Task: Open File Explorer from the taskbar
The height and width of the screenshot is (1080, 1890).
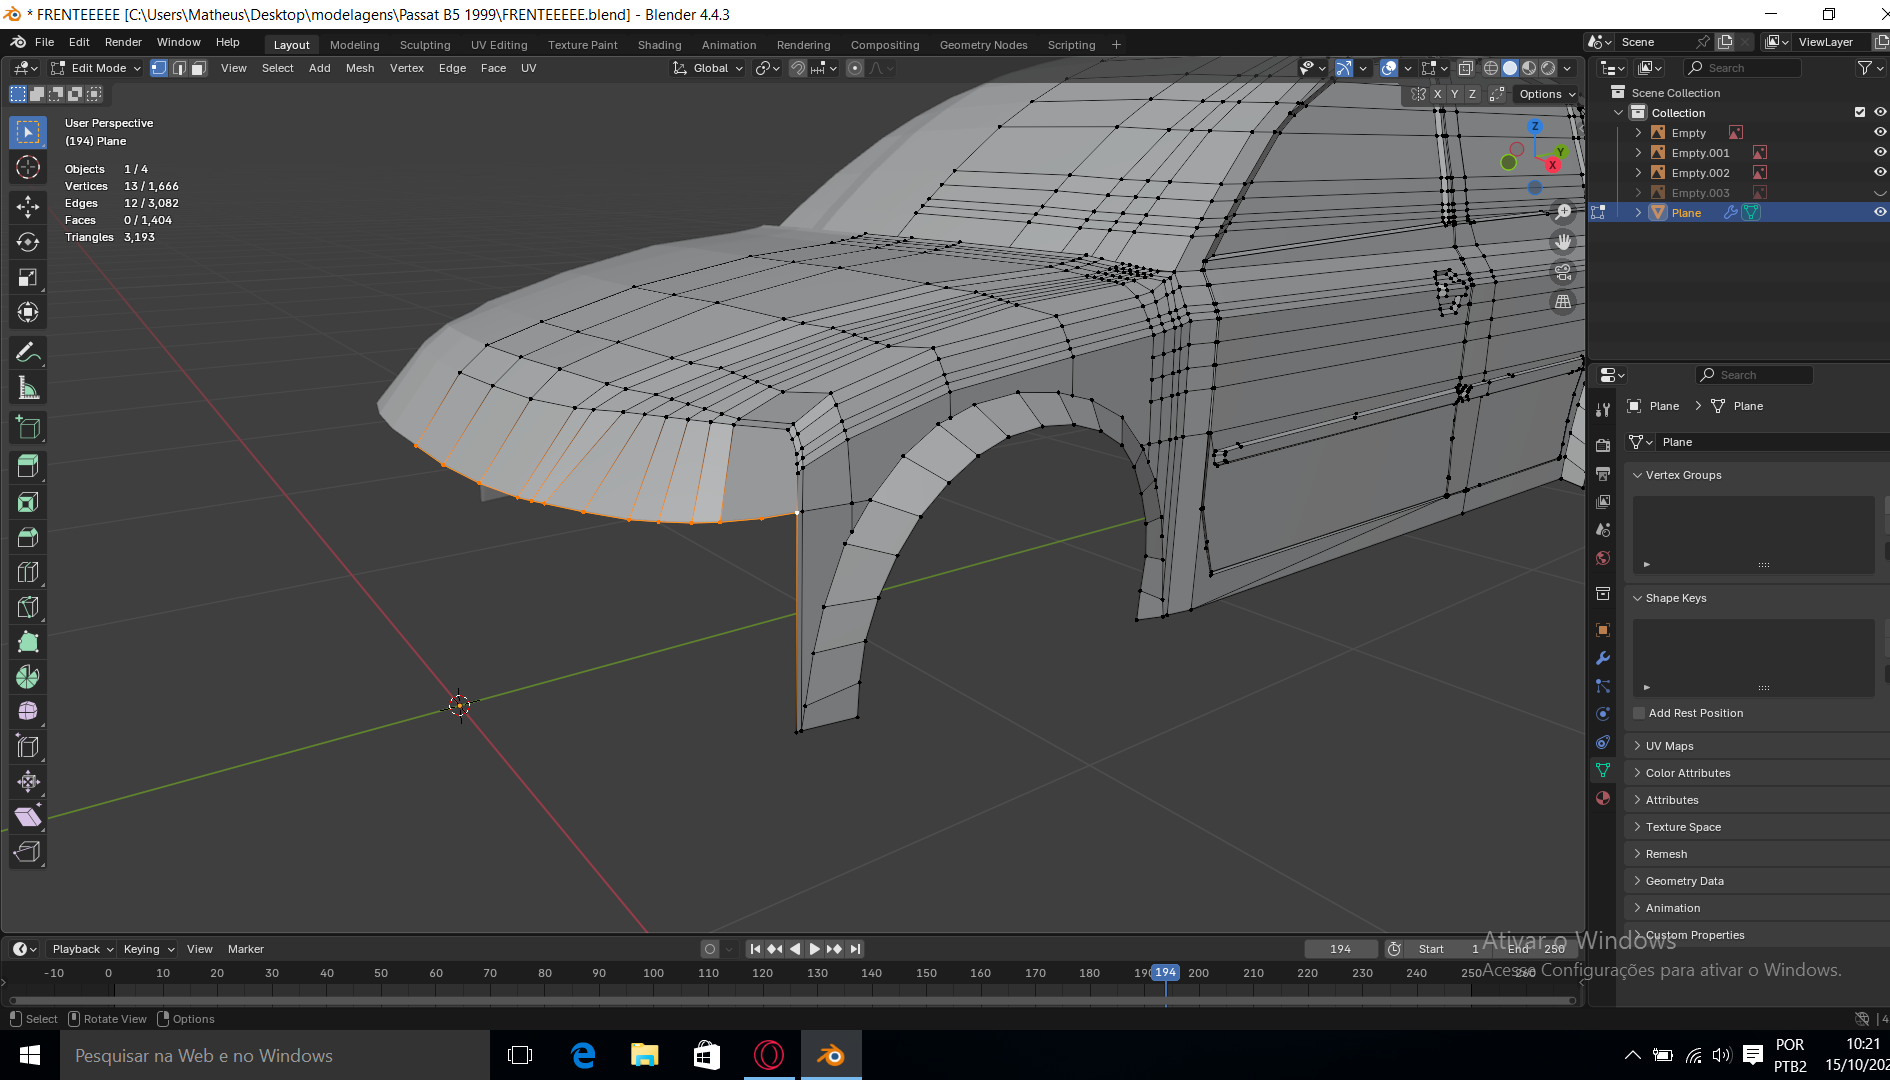Action: click(x=644, y=1055)
